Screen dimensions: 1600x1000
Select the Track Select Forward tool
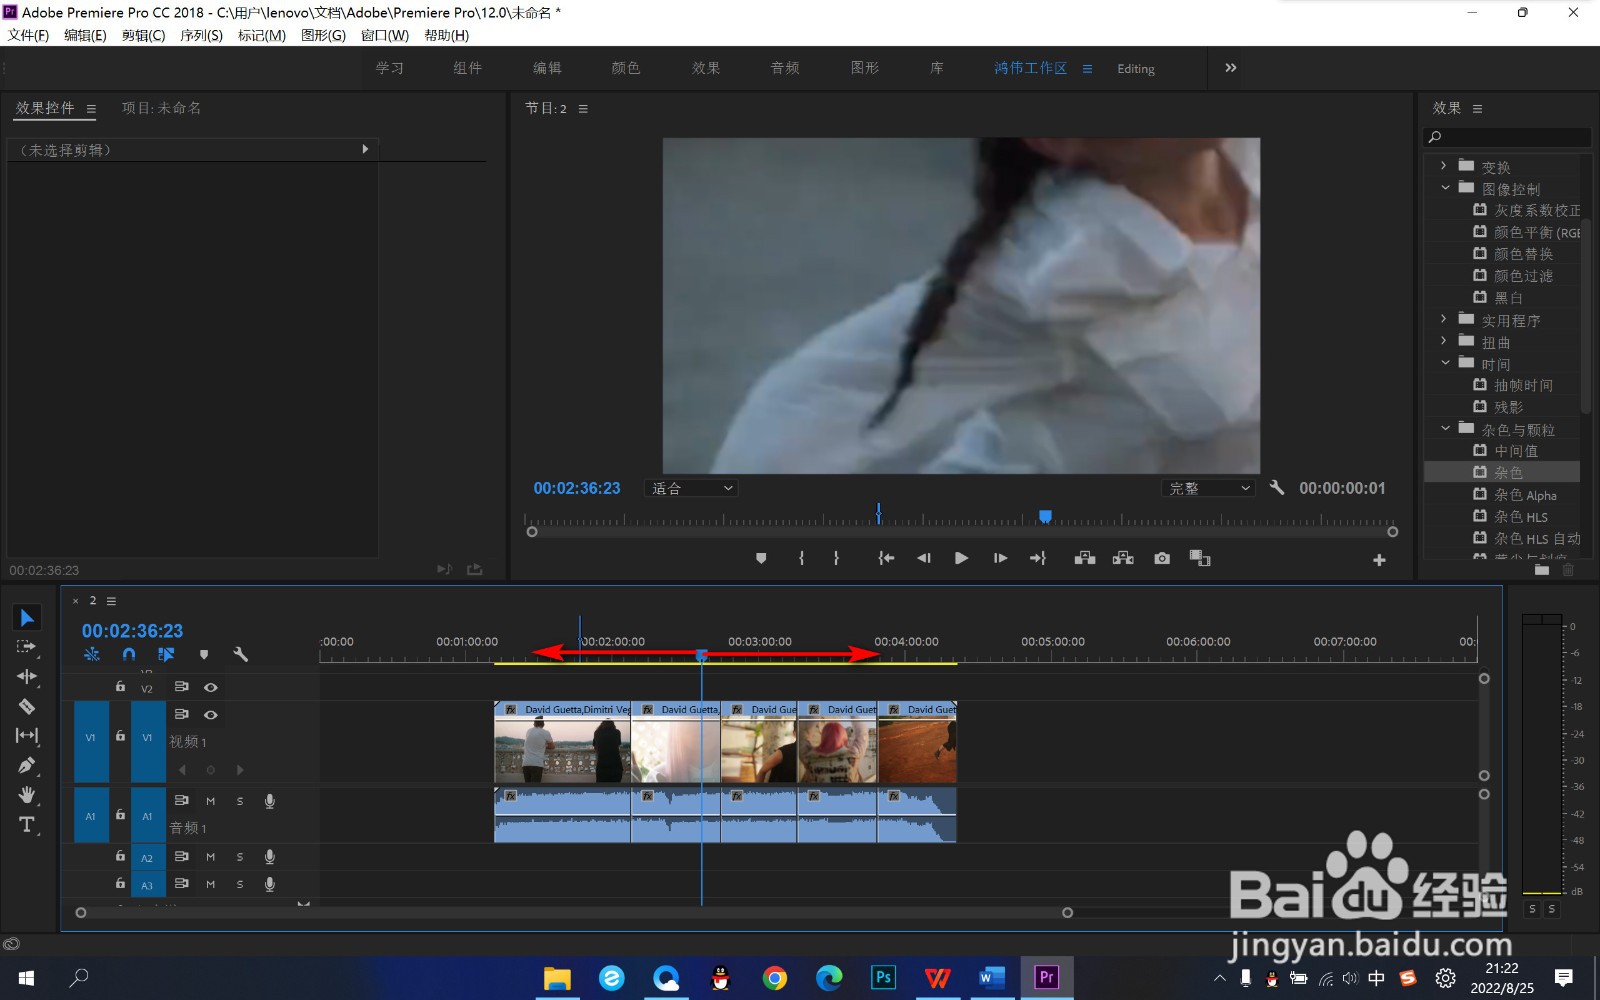pyautogui.click(x=27, y=647)
